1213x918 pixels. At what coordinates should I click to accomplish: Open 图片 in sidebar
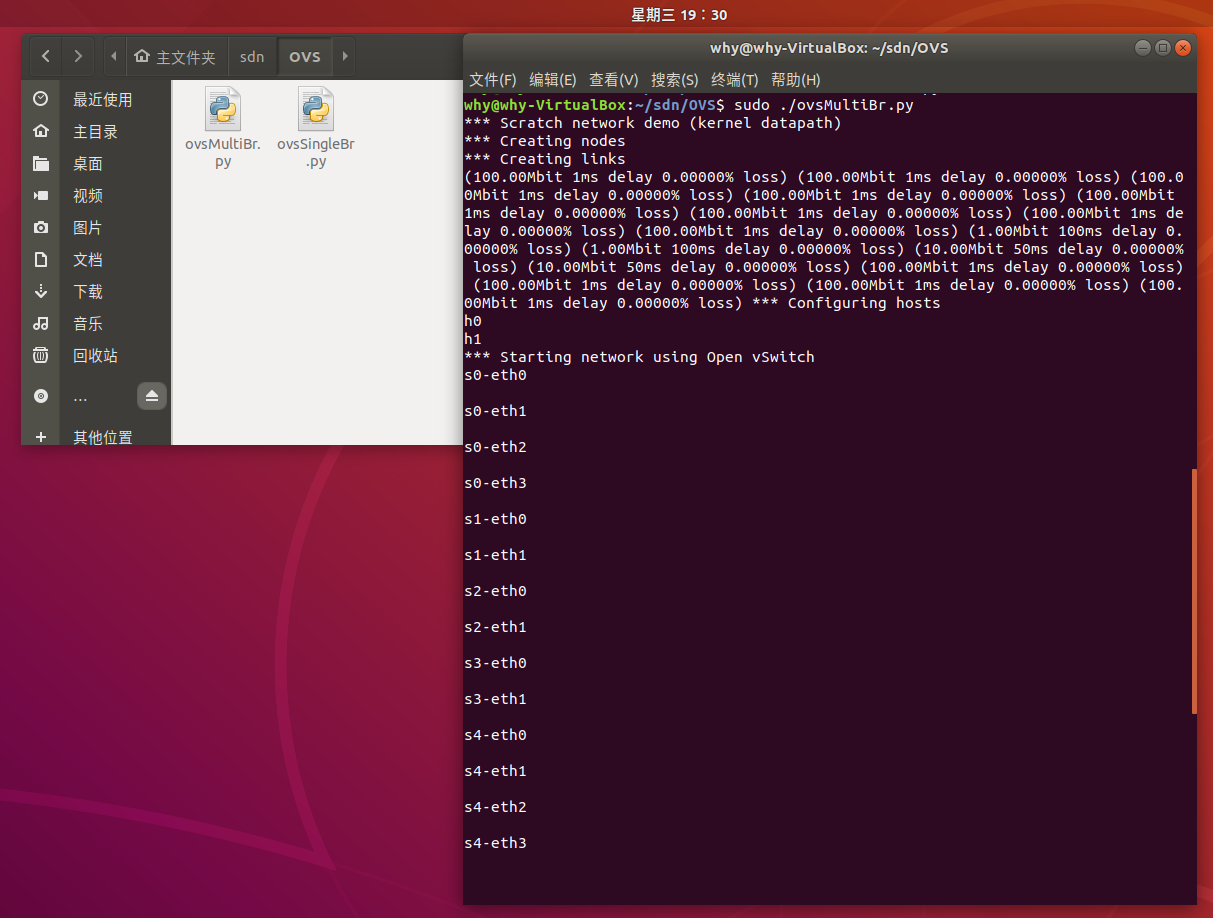(87, 228)
